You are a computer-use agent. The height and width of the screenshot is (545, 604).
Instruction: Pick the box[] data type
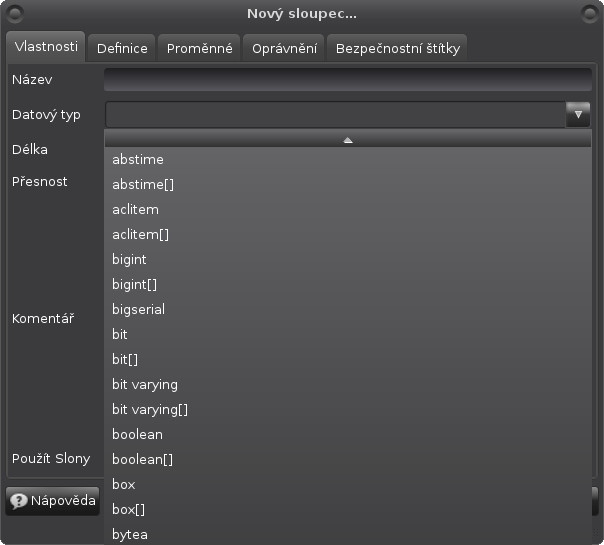pyautogui.click(x=348, y=510)
